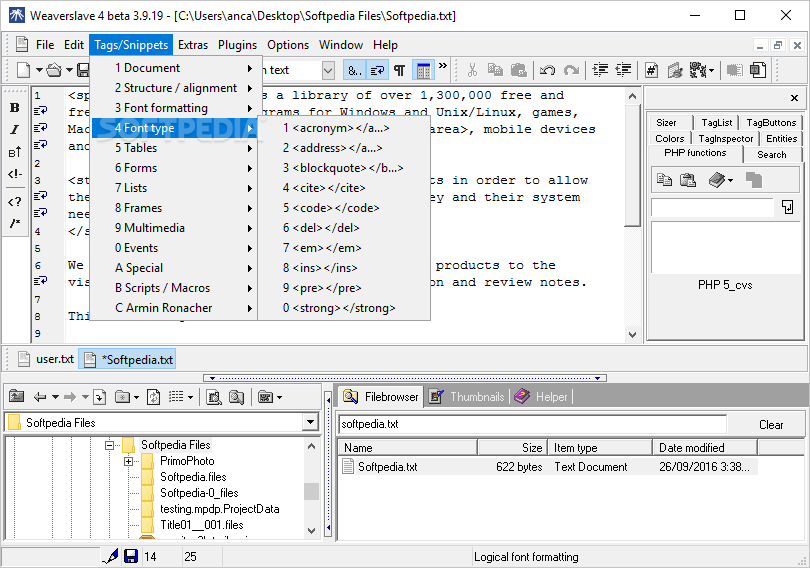The height and width of the screenshot is (568, 810).
Task: Click the pen edit icon in status bar
Action: click(x=110, y=556)
